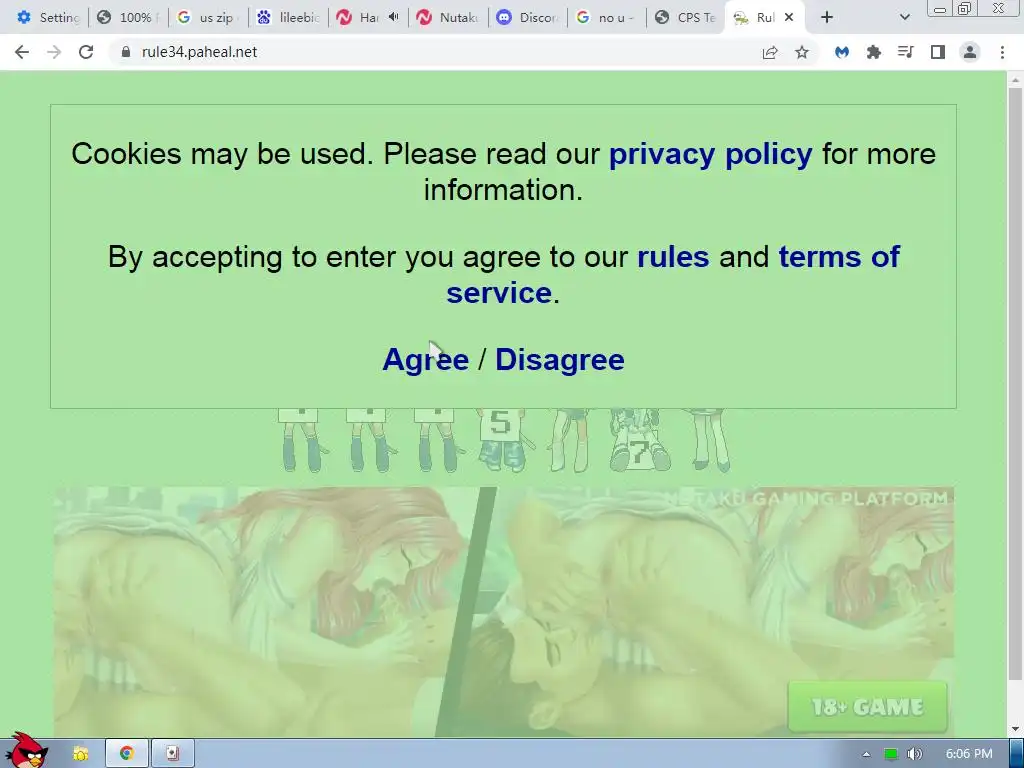
Task: Switch to the 'lileebic' Baidu tab
Action: click(x=288, y=17)
